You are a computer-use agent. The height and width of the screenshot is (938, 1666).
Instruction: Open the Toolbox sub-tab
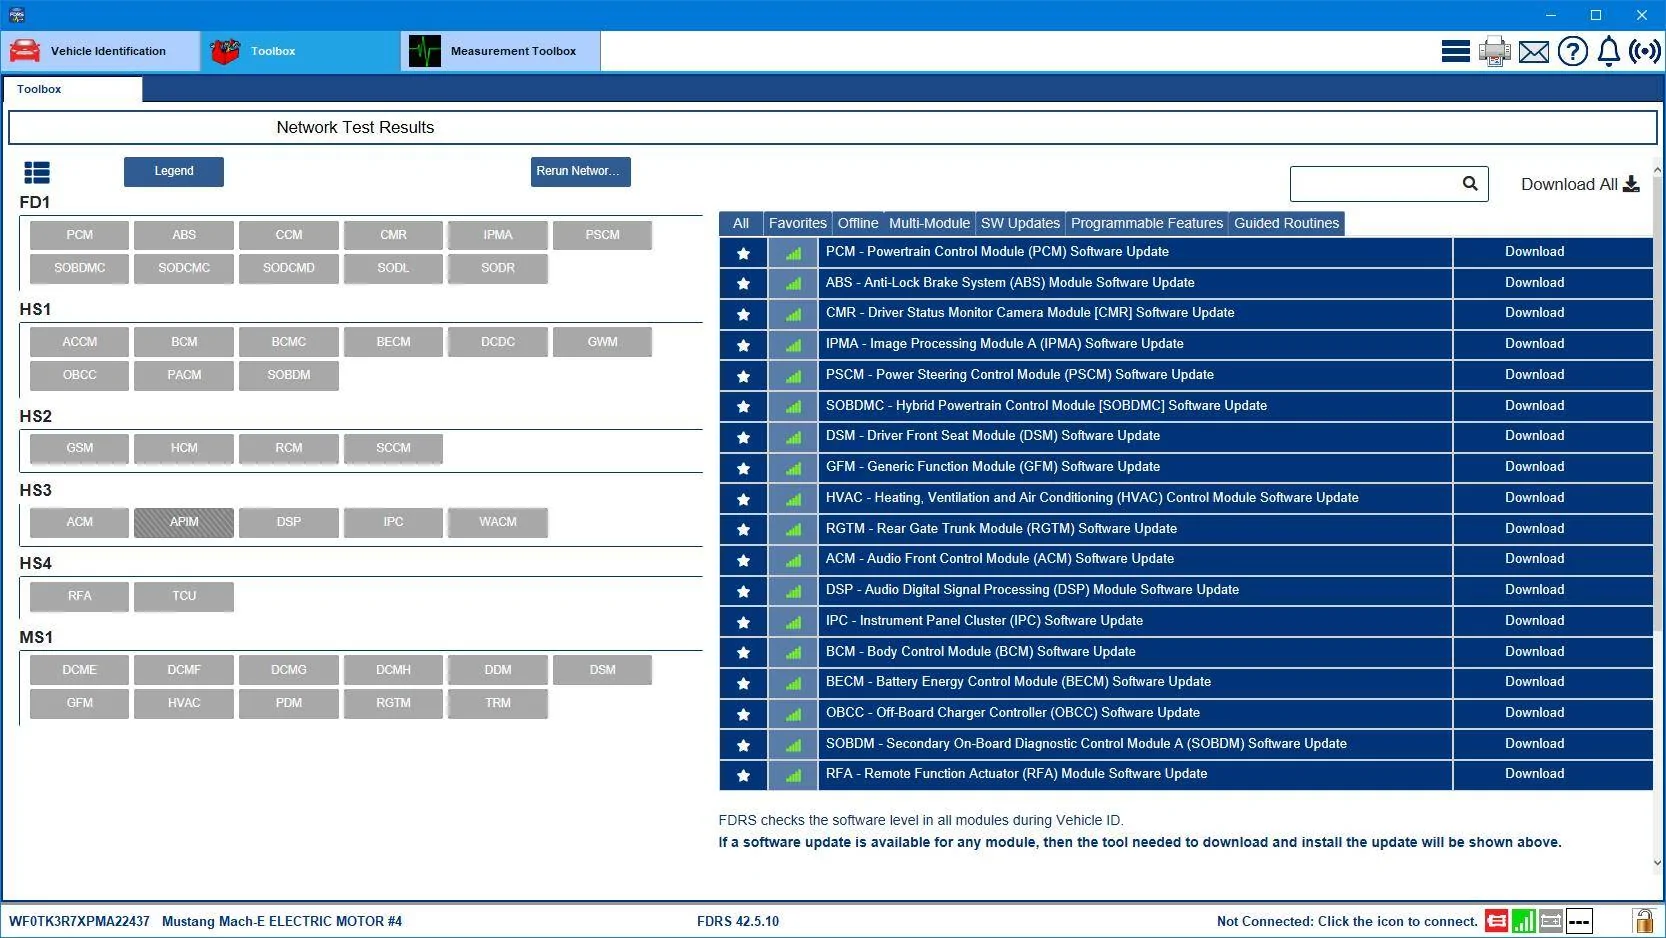[x=72, y=89]
